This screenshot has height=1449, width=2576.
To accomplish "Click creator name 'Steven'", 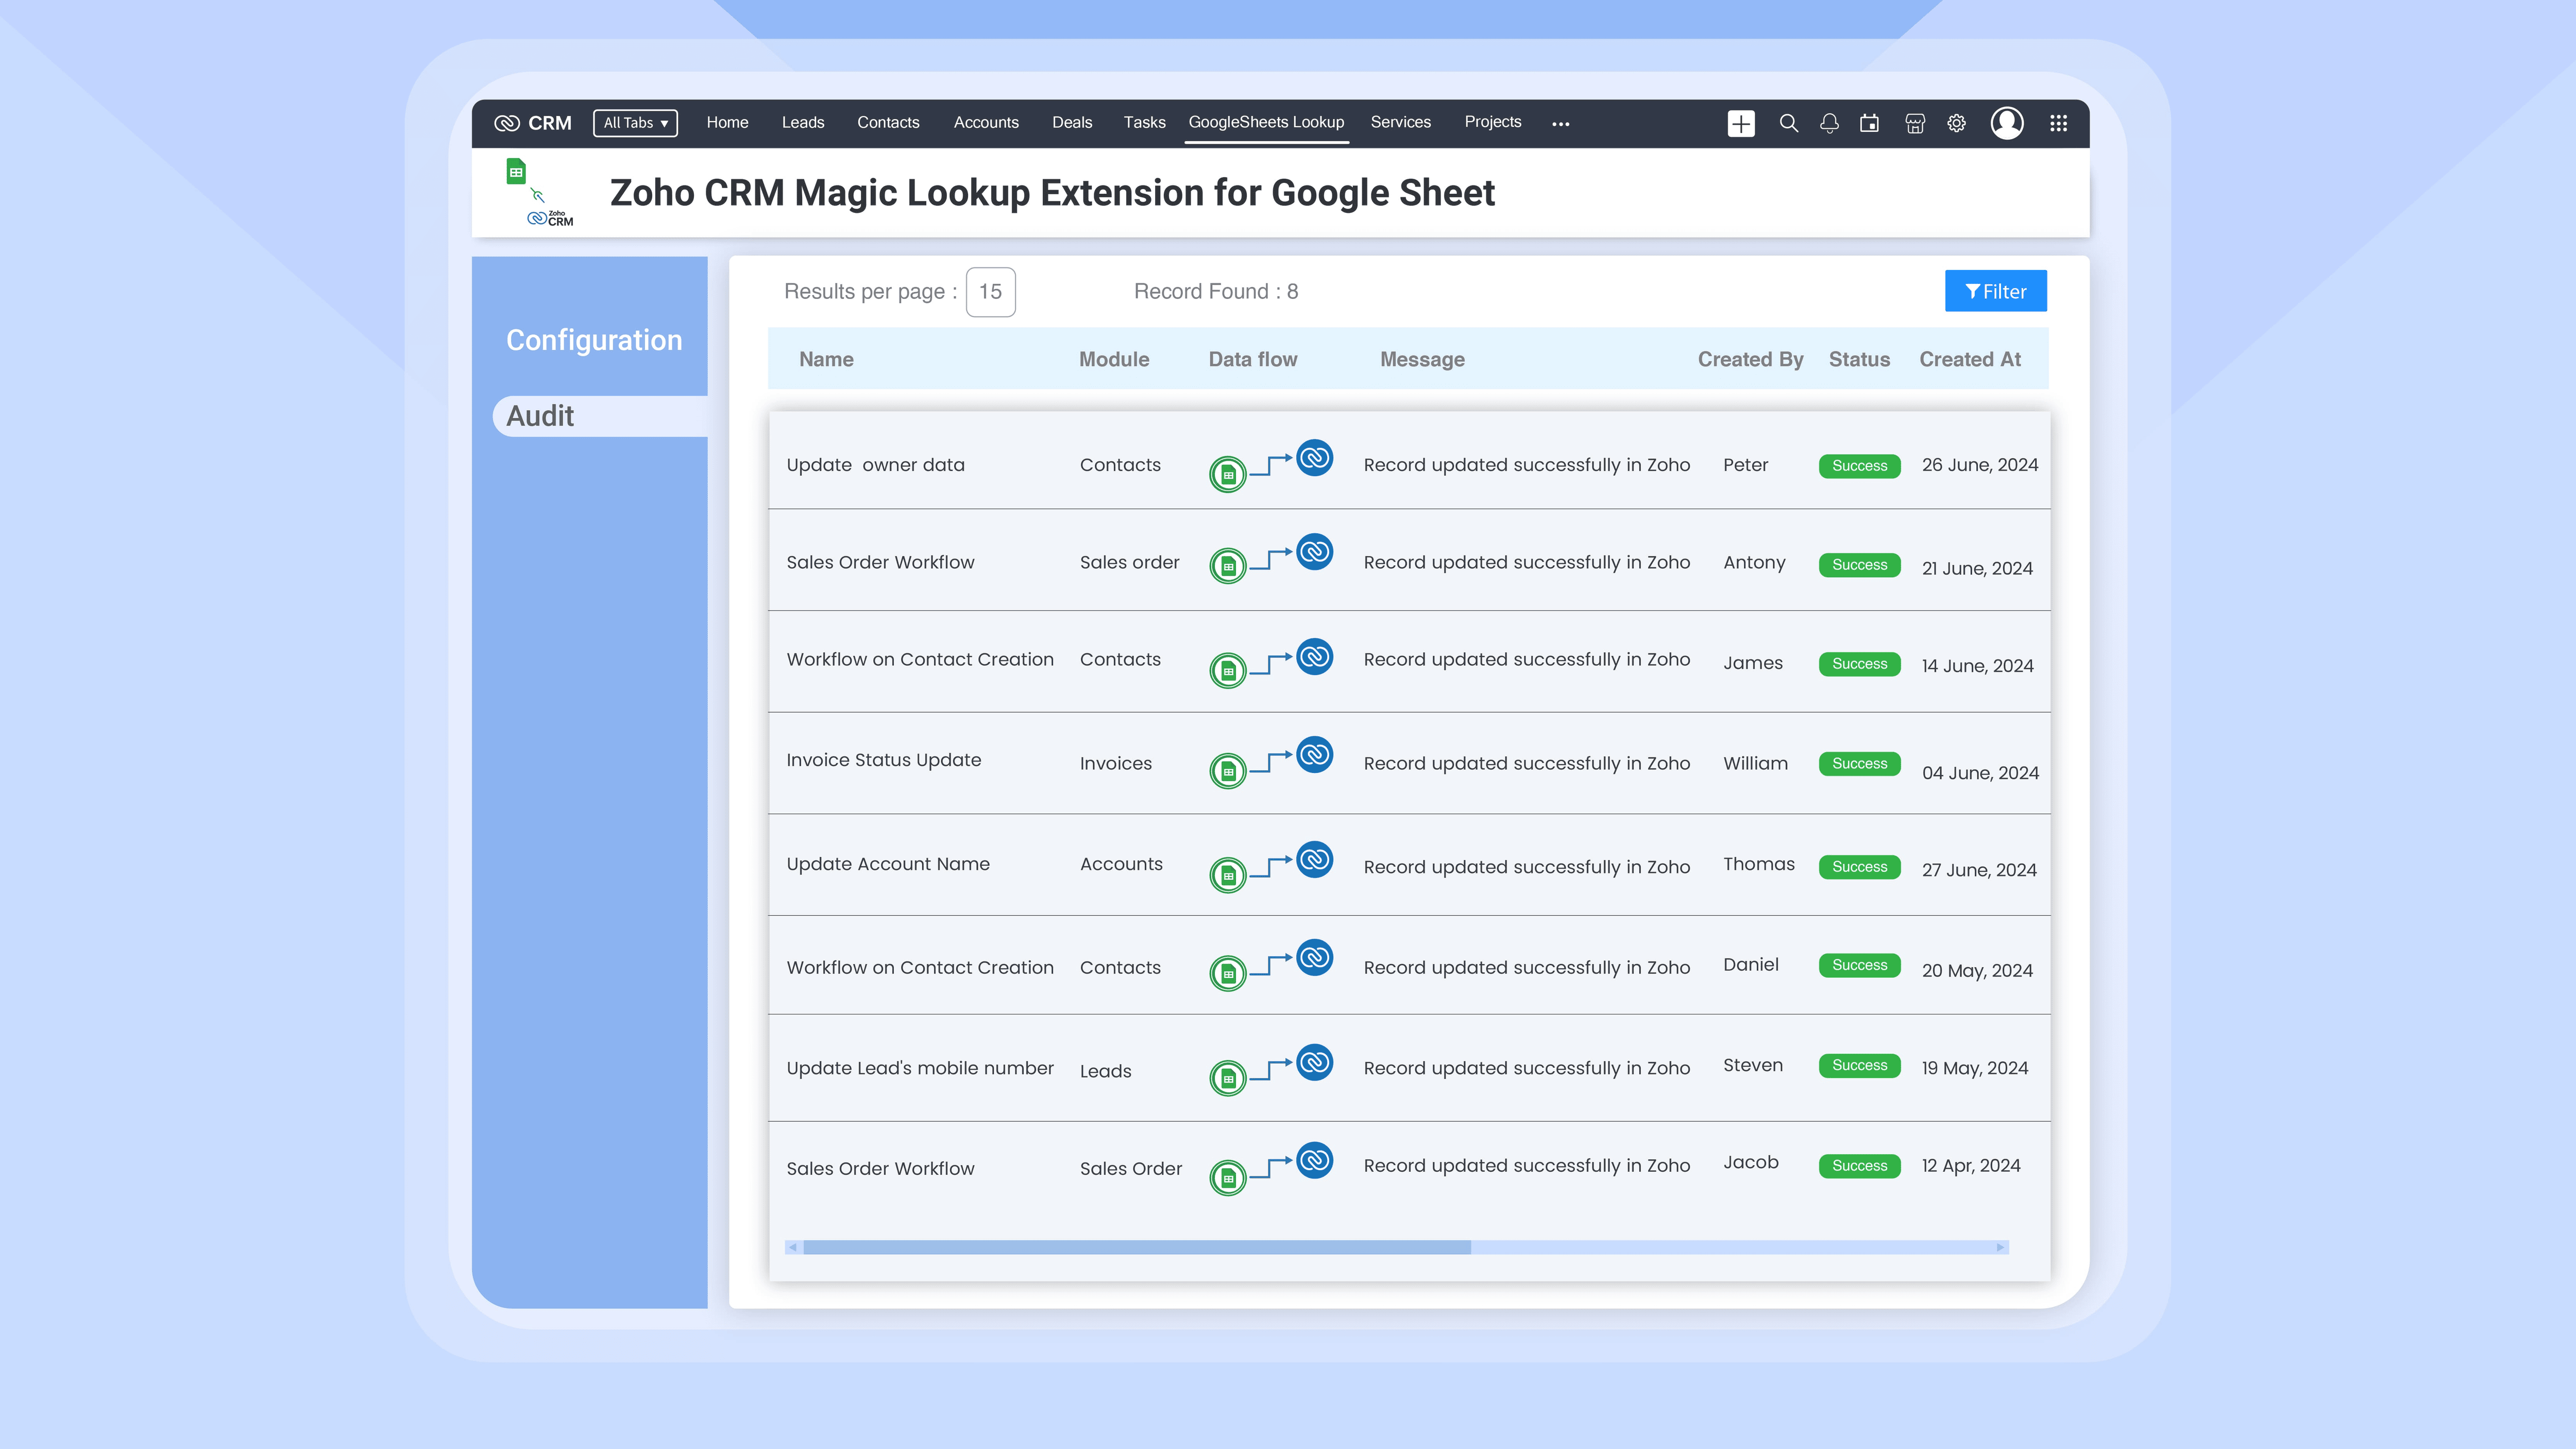I will [x=1752, y=1065].
